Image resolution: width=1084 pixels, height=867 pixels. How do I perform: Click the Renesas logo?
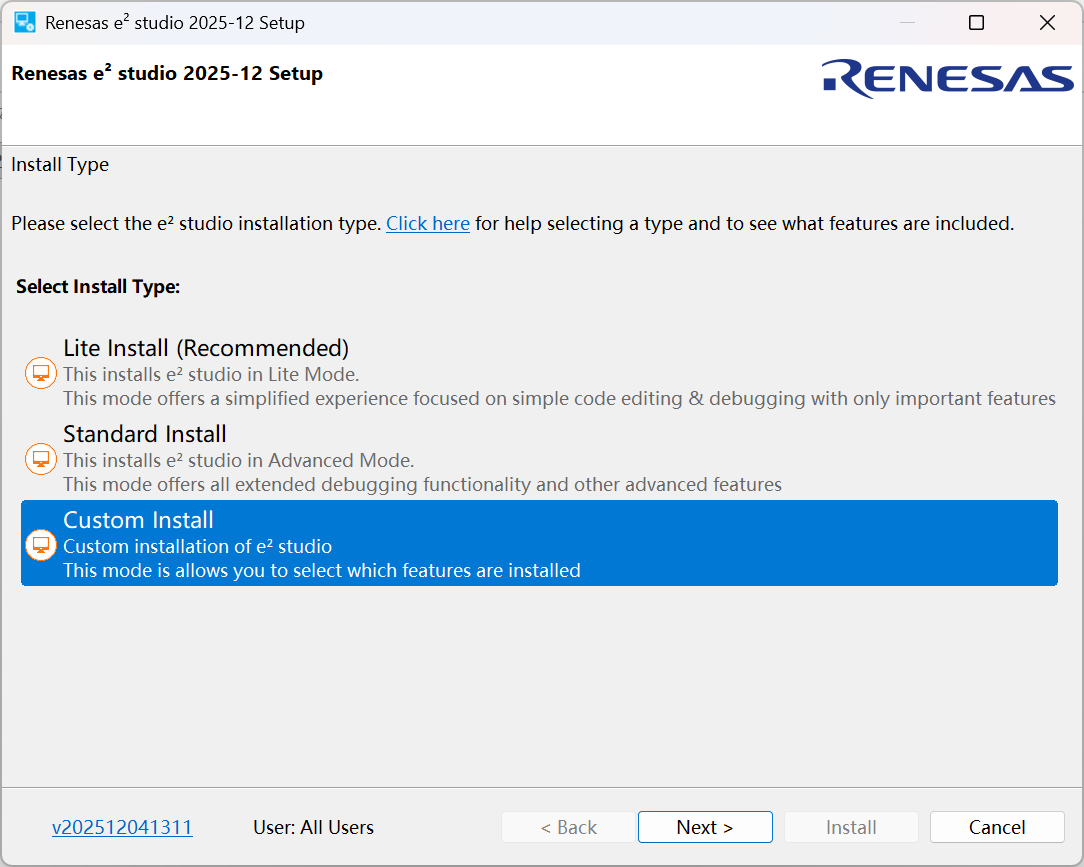947,79
